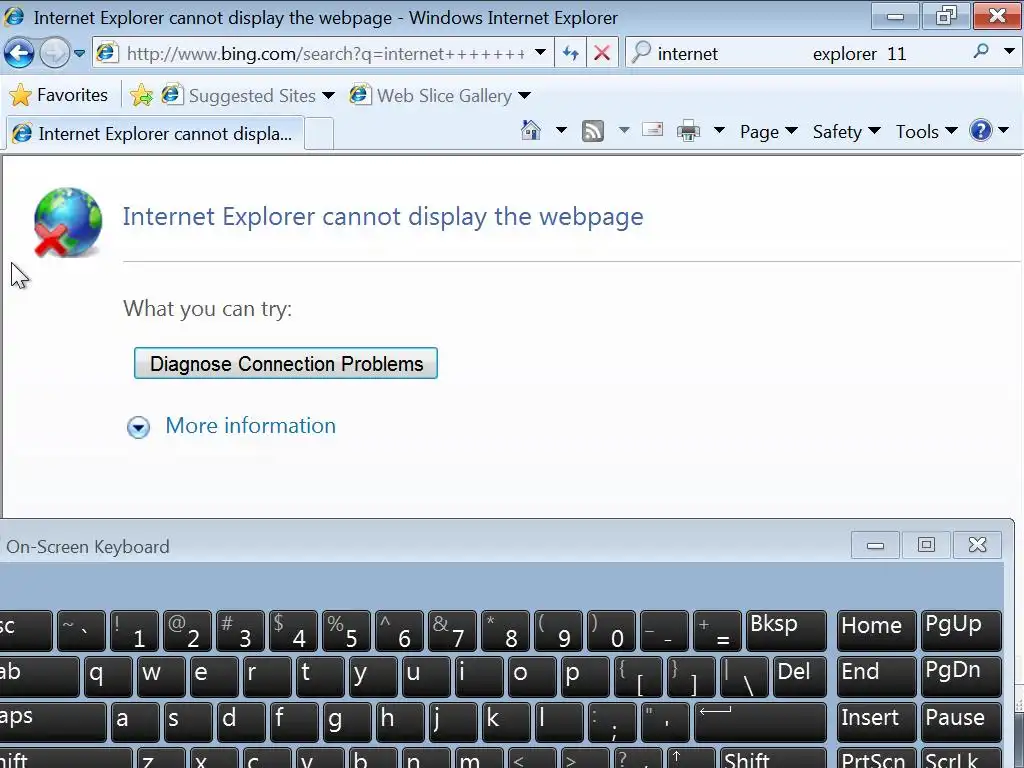Viewport: 1024px width, 768px height.
Task: Open the Safety menu
Action: coord(846,132)
